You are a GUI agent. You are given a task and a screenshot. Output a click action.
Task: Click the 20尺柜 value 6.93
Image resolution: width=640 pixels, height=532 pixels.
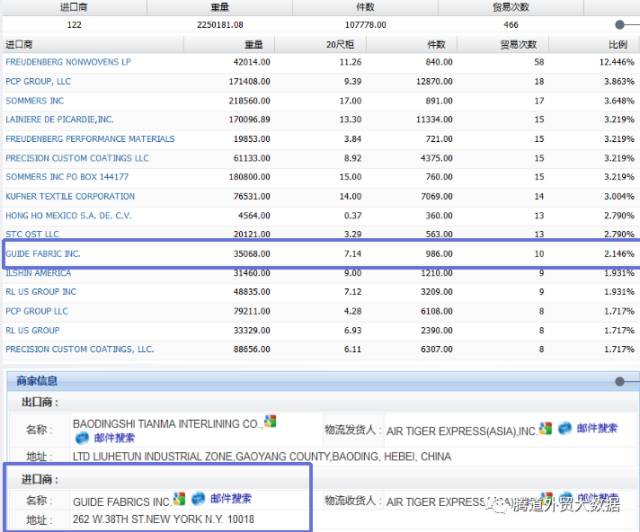pos(353,330)
